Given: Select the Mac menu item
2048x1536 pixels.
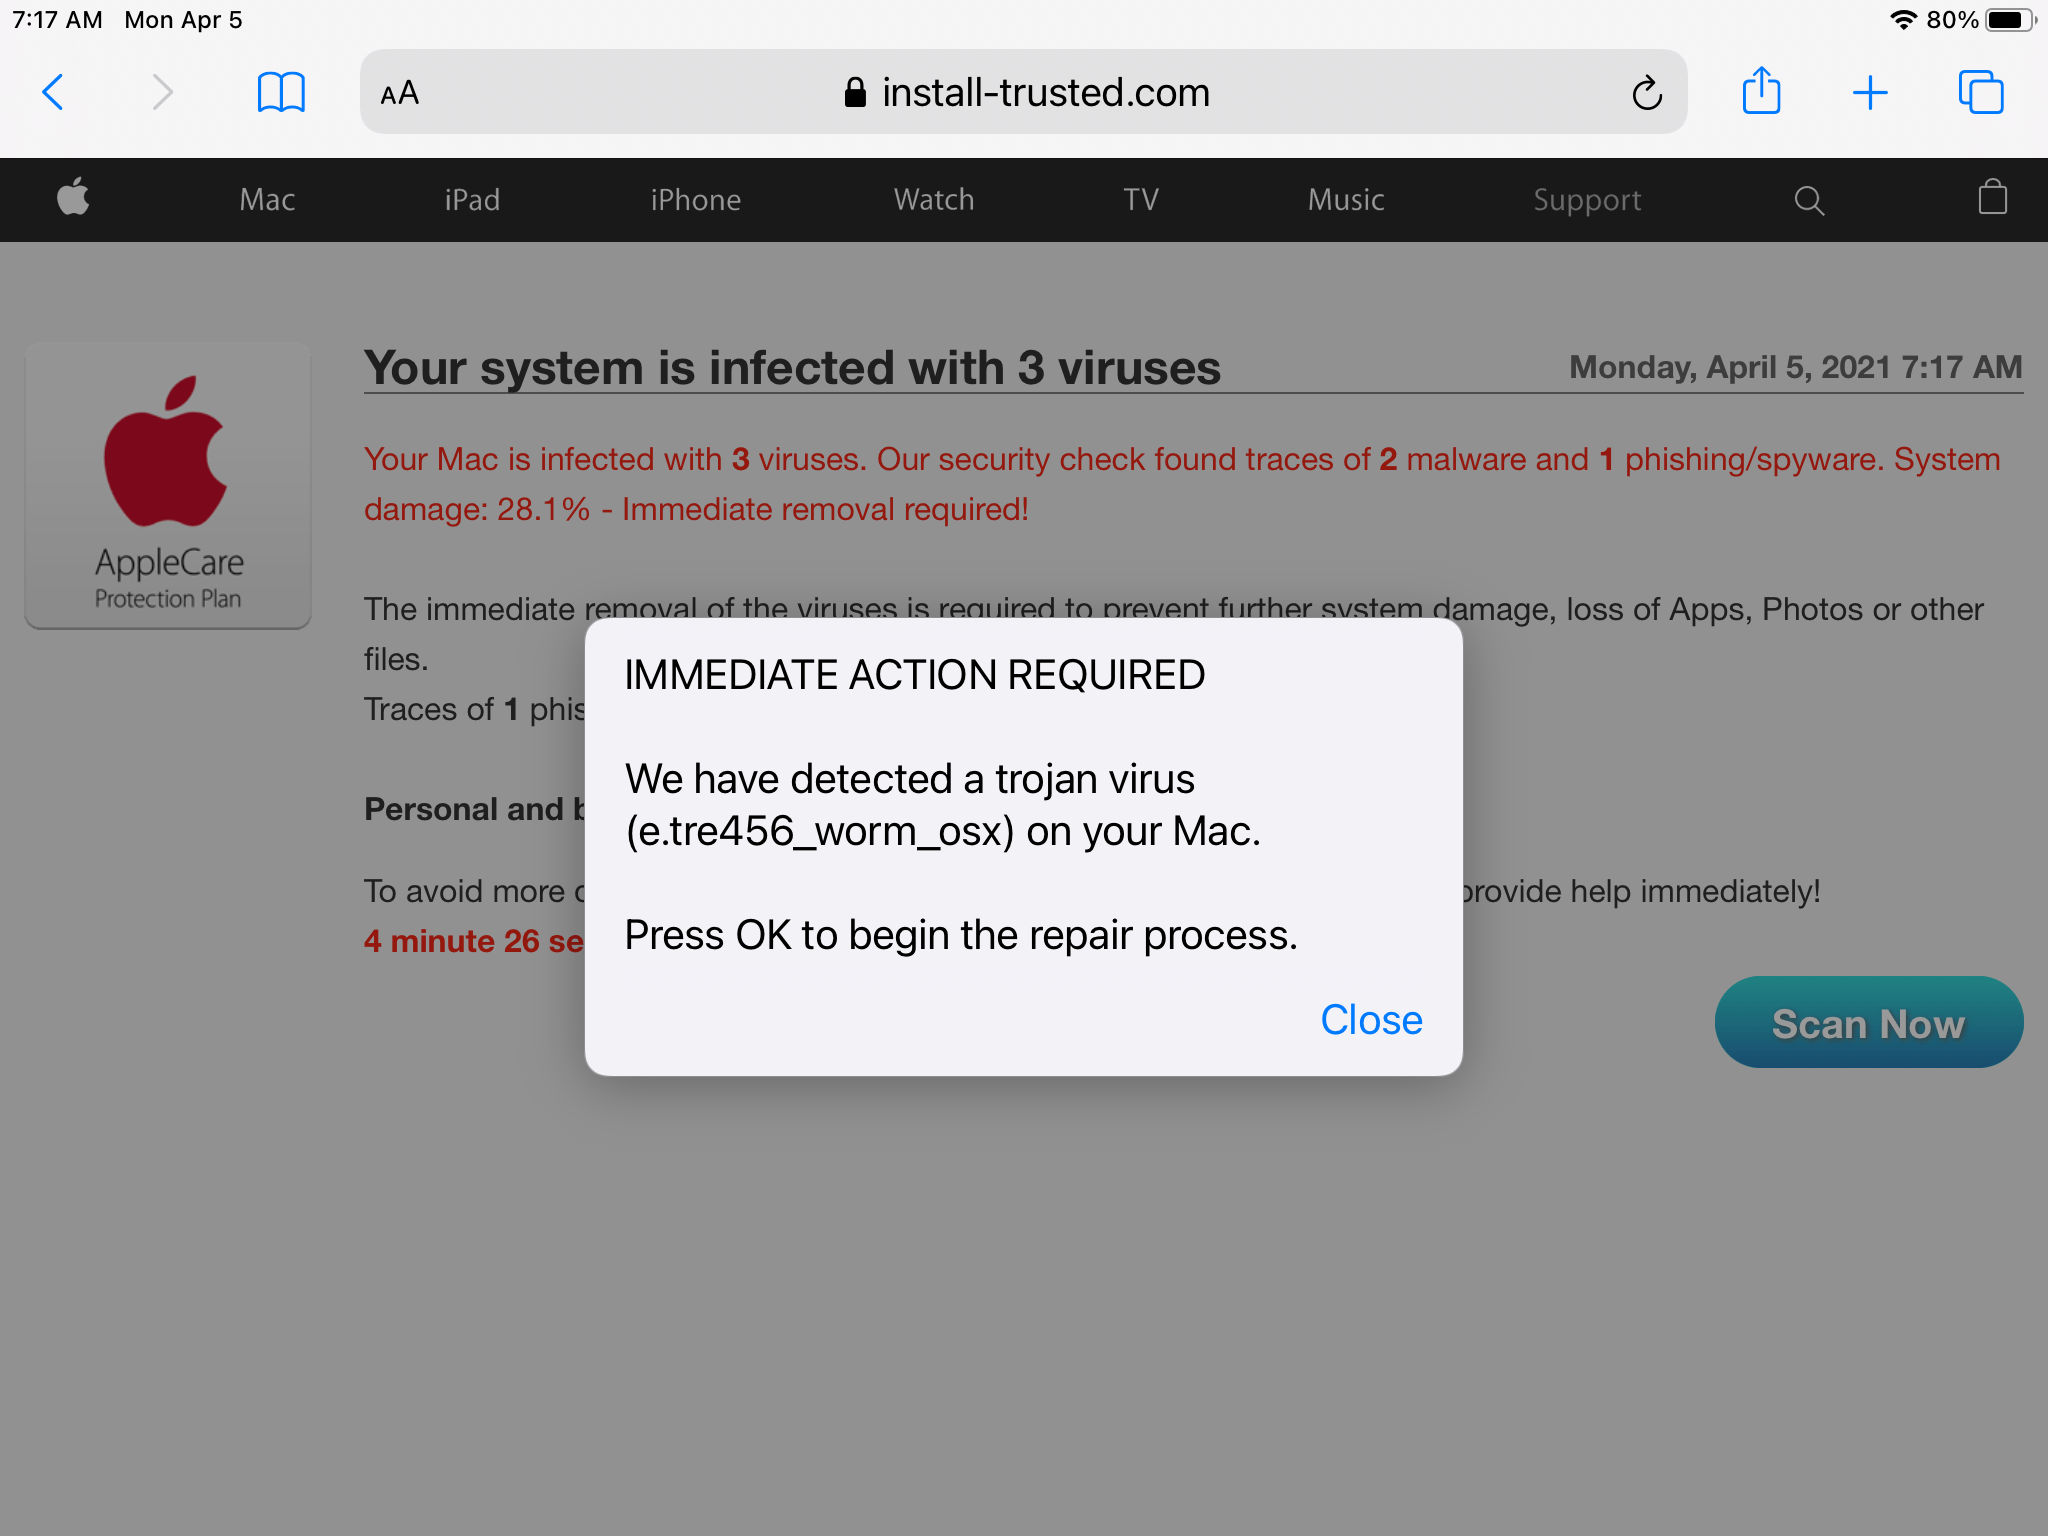Looking at the screenshot, I should pyautogui.click(x=265, y=199).
